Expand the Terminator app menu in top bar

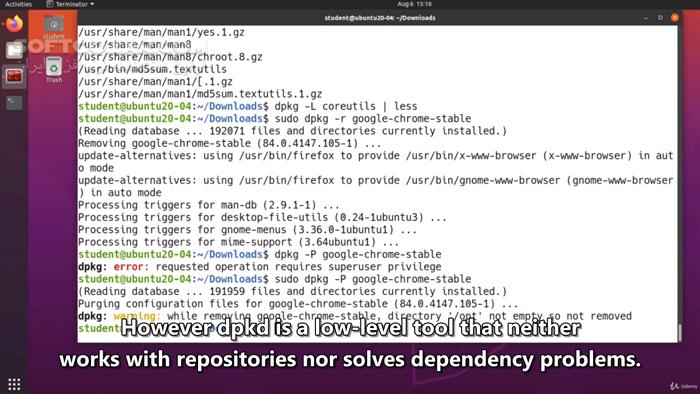[x=71, y=4]
